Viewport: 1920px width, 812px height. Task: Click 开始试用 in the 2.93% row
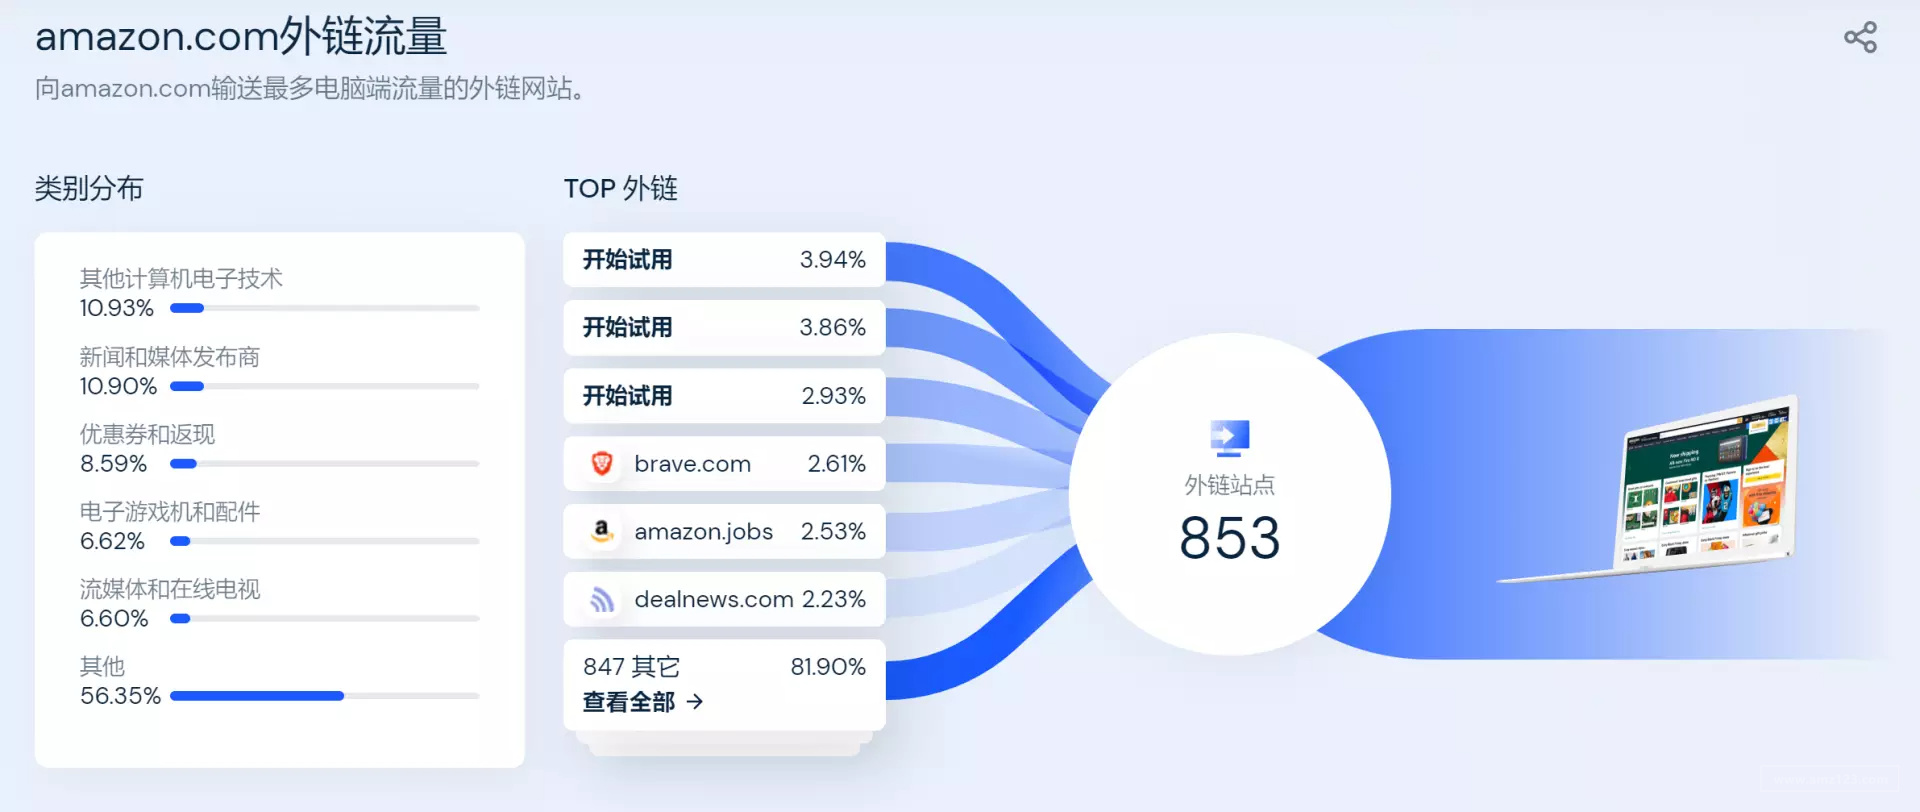pyautogui.click(x=628, y=396)
